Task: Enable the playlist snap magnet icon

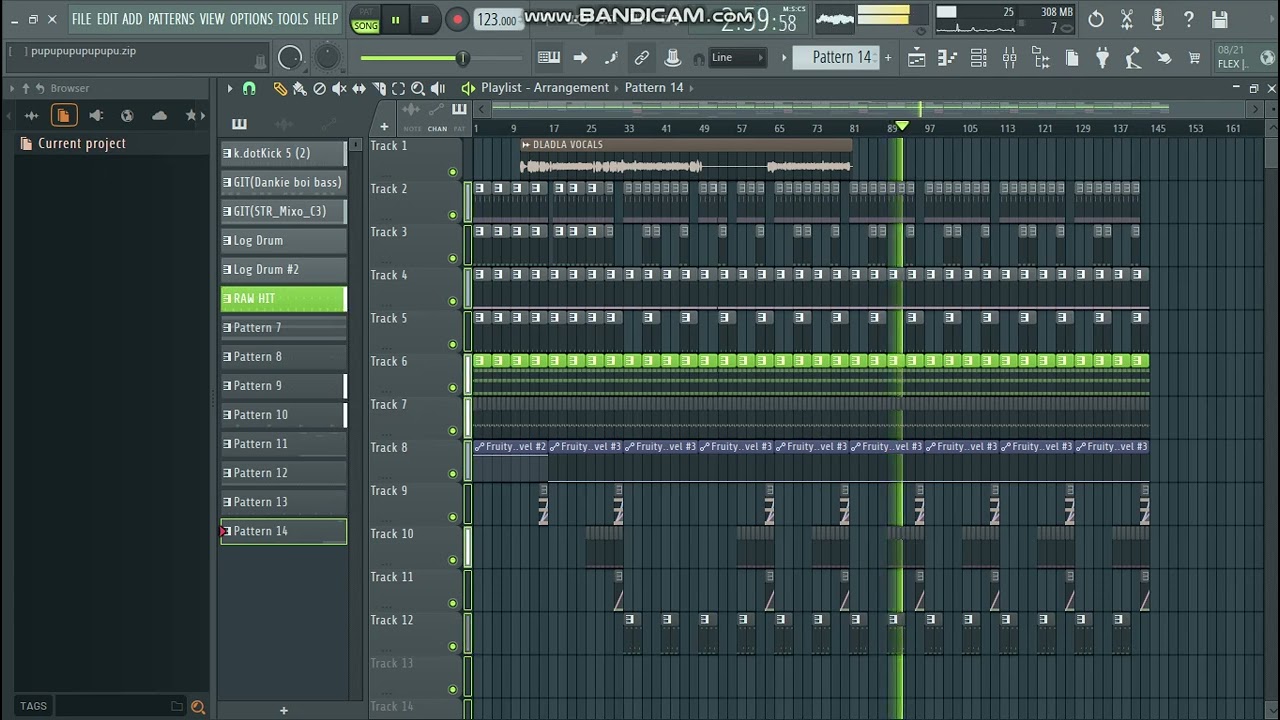Action: click(x=249, y=88)
